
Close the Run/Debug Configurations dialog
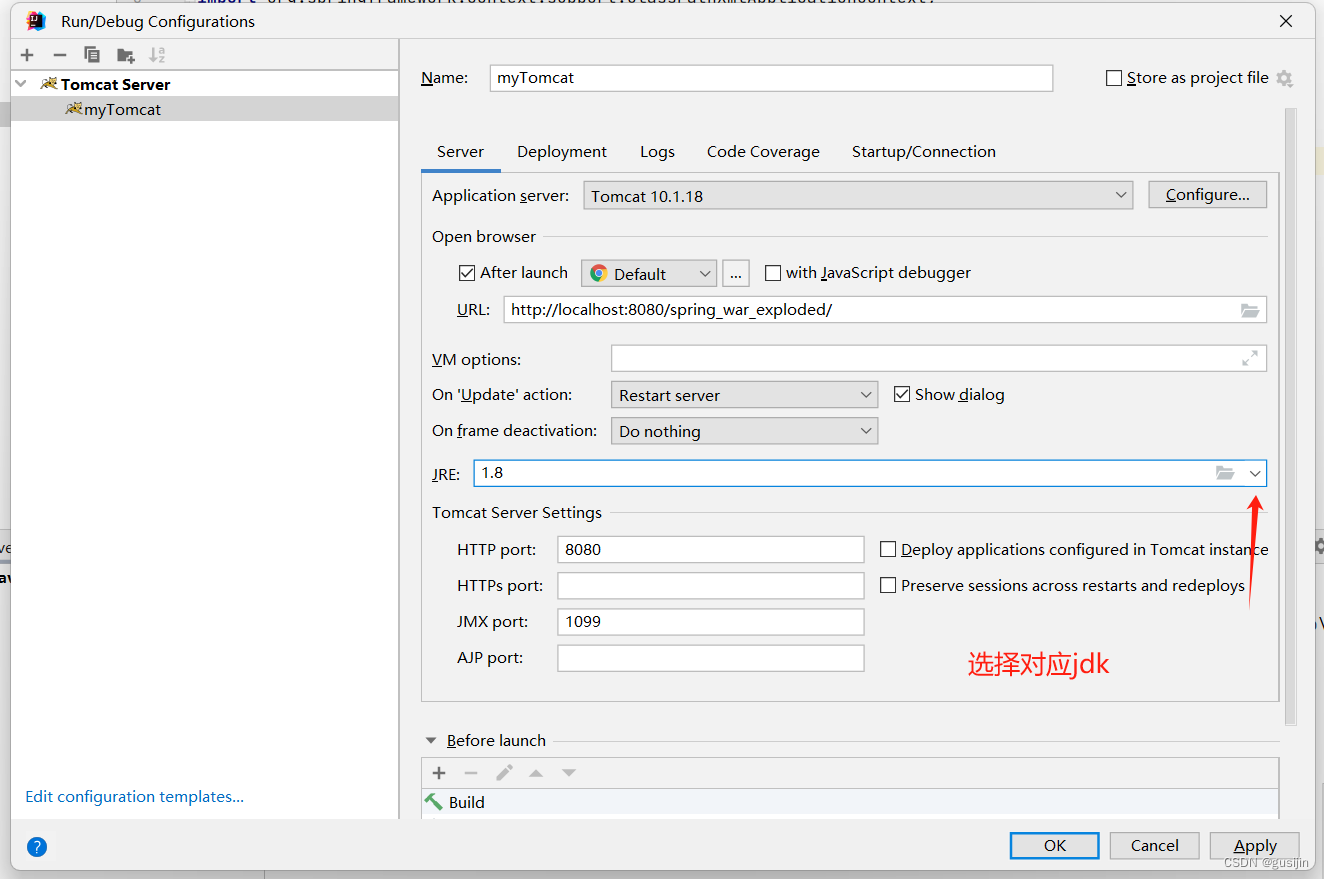[x=1284, y=21]
